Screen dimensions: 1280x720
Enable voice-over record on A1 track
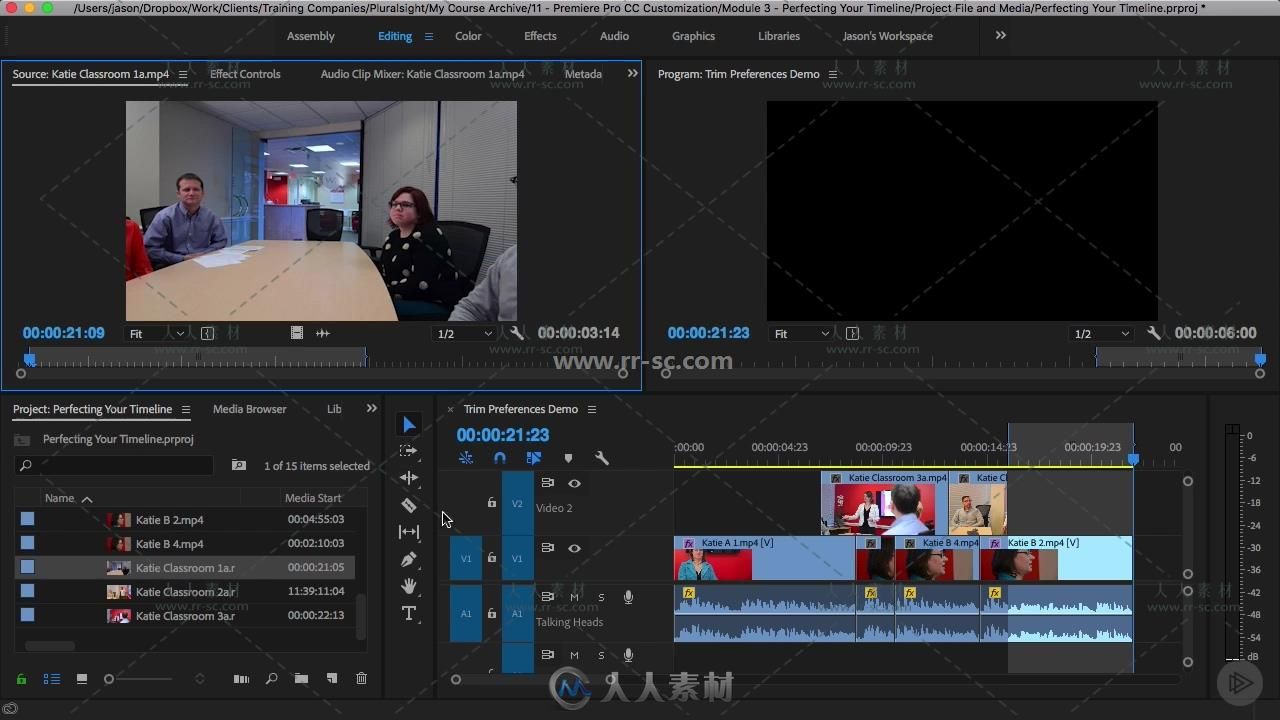628,597
